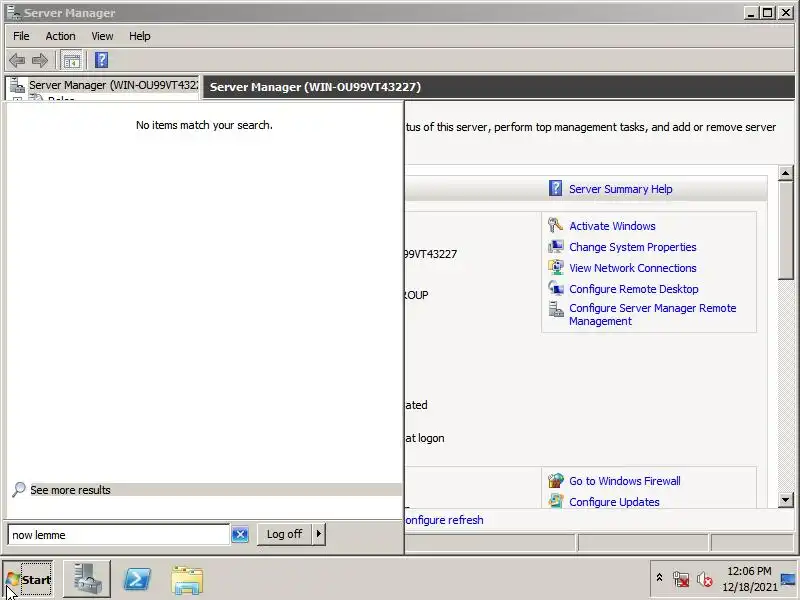The width and height of the screenshot is (800, 600).
Task: Click the vertical scrollbar thumb
Action: pos(786,230)
